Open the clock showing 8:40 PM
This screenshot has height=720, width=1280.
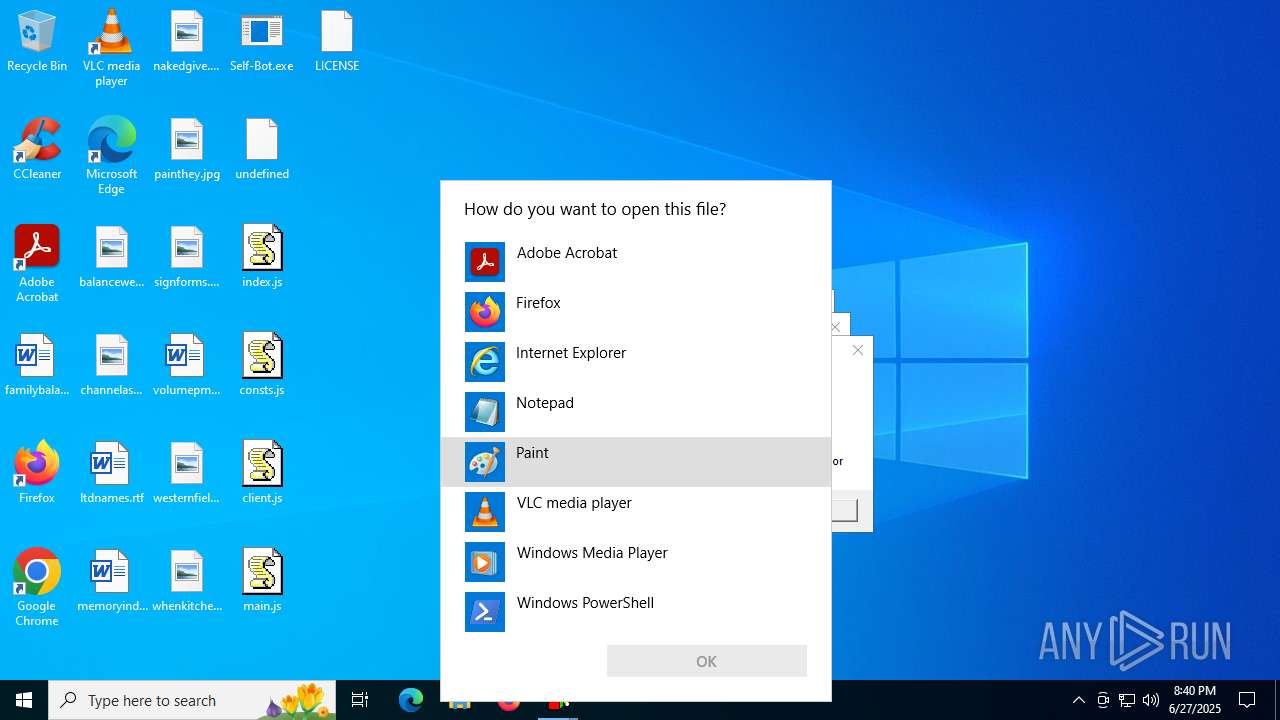tap(1195, 700)
